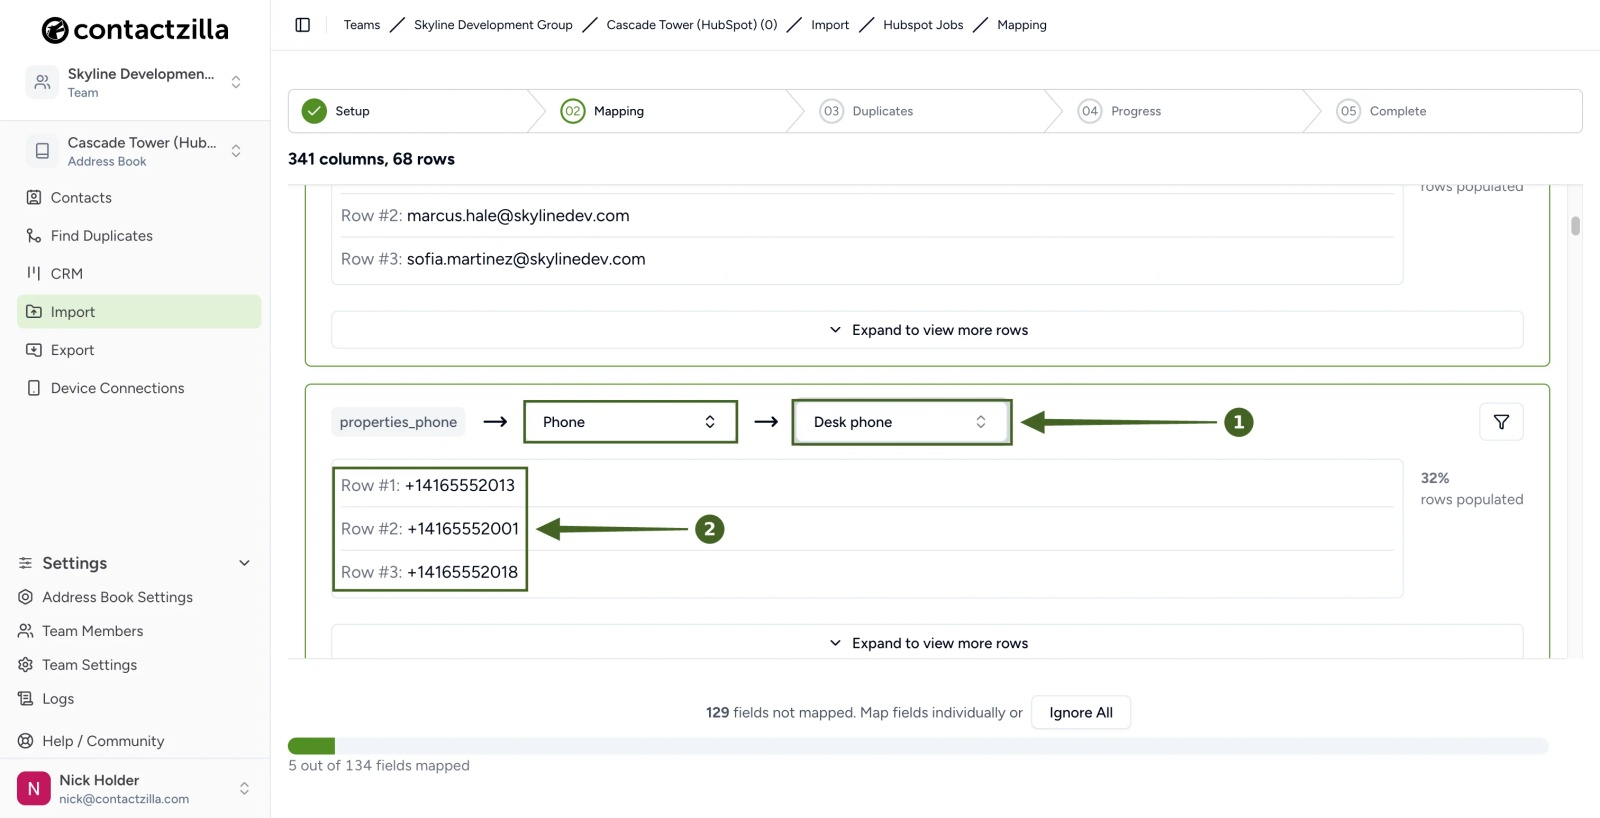The width and height of the screenshot is (1600, 818).
Task: Expand more rows under email column
Action: tap(927, 330)
